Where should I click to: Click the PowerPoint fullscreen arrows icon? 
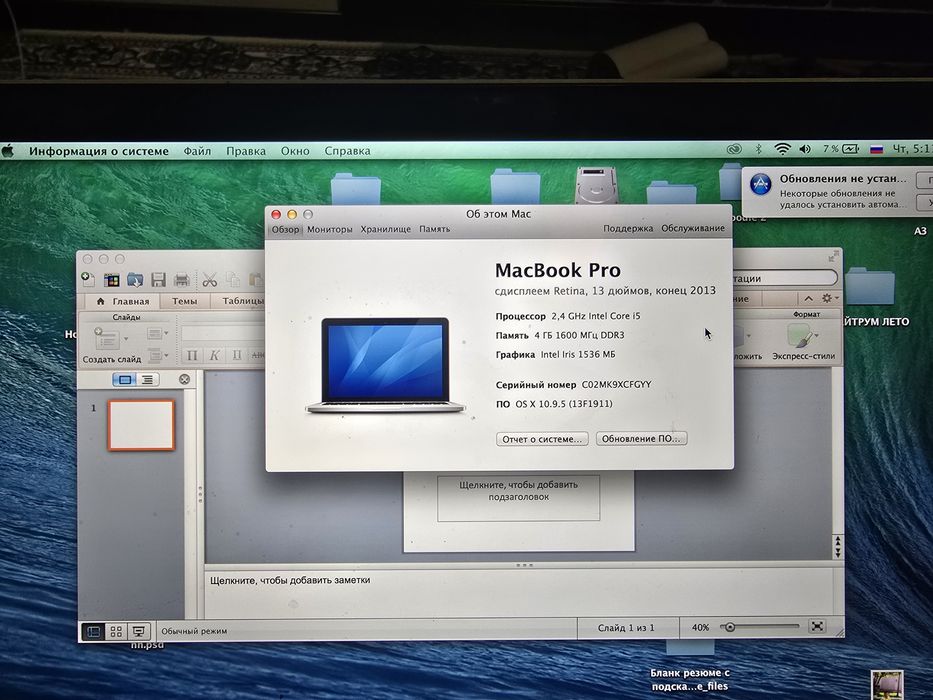pos(833,257)
